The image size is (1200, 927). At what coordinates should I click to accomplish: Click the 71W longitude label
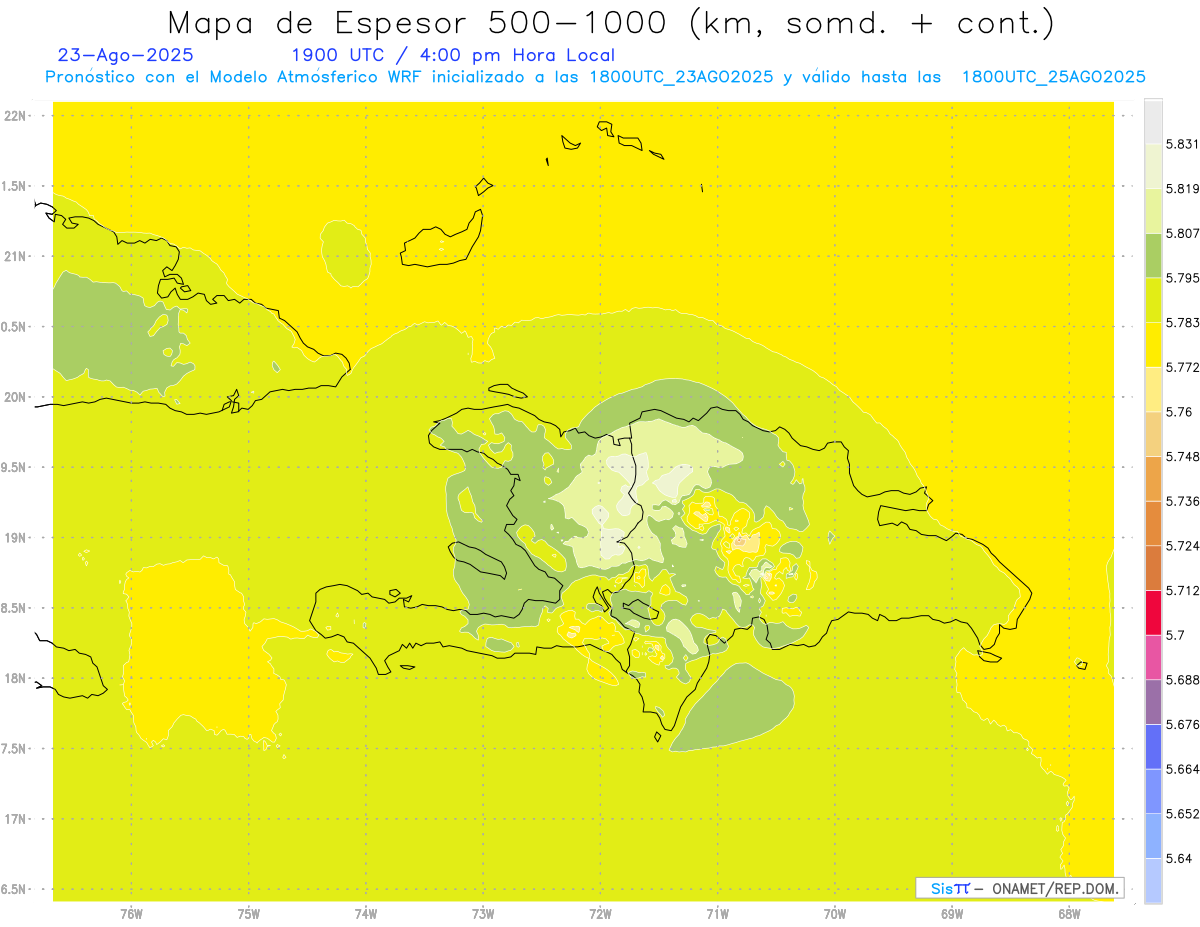(x=717, y=913)
